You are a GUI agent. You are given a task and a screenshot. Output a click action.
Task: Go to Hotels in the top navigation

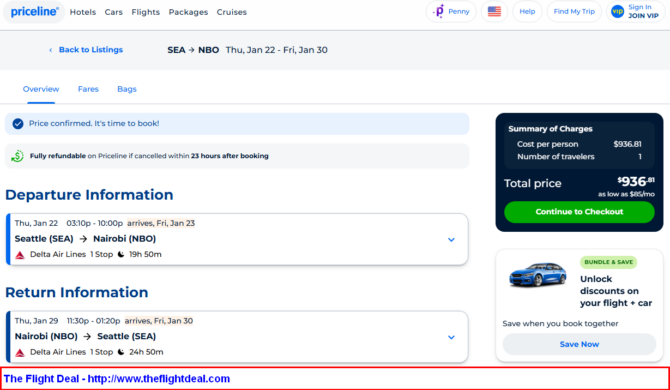[x=83, y=12]
